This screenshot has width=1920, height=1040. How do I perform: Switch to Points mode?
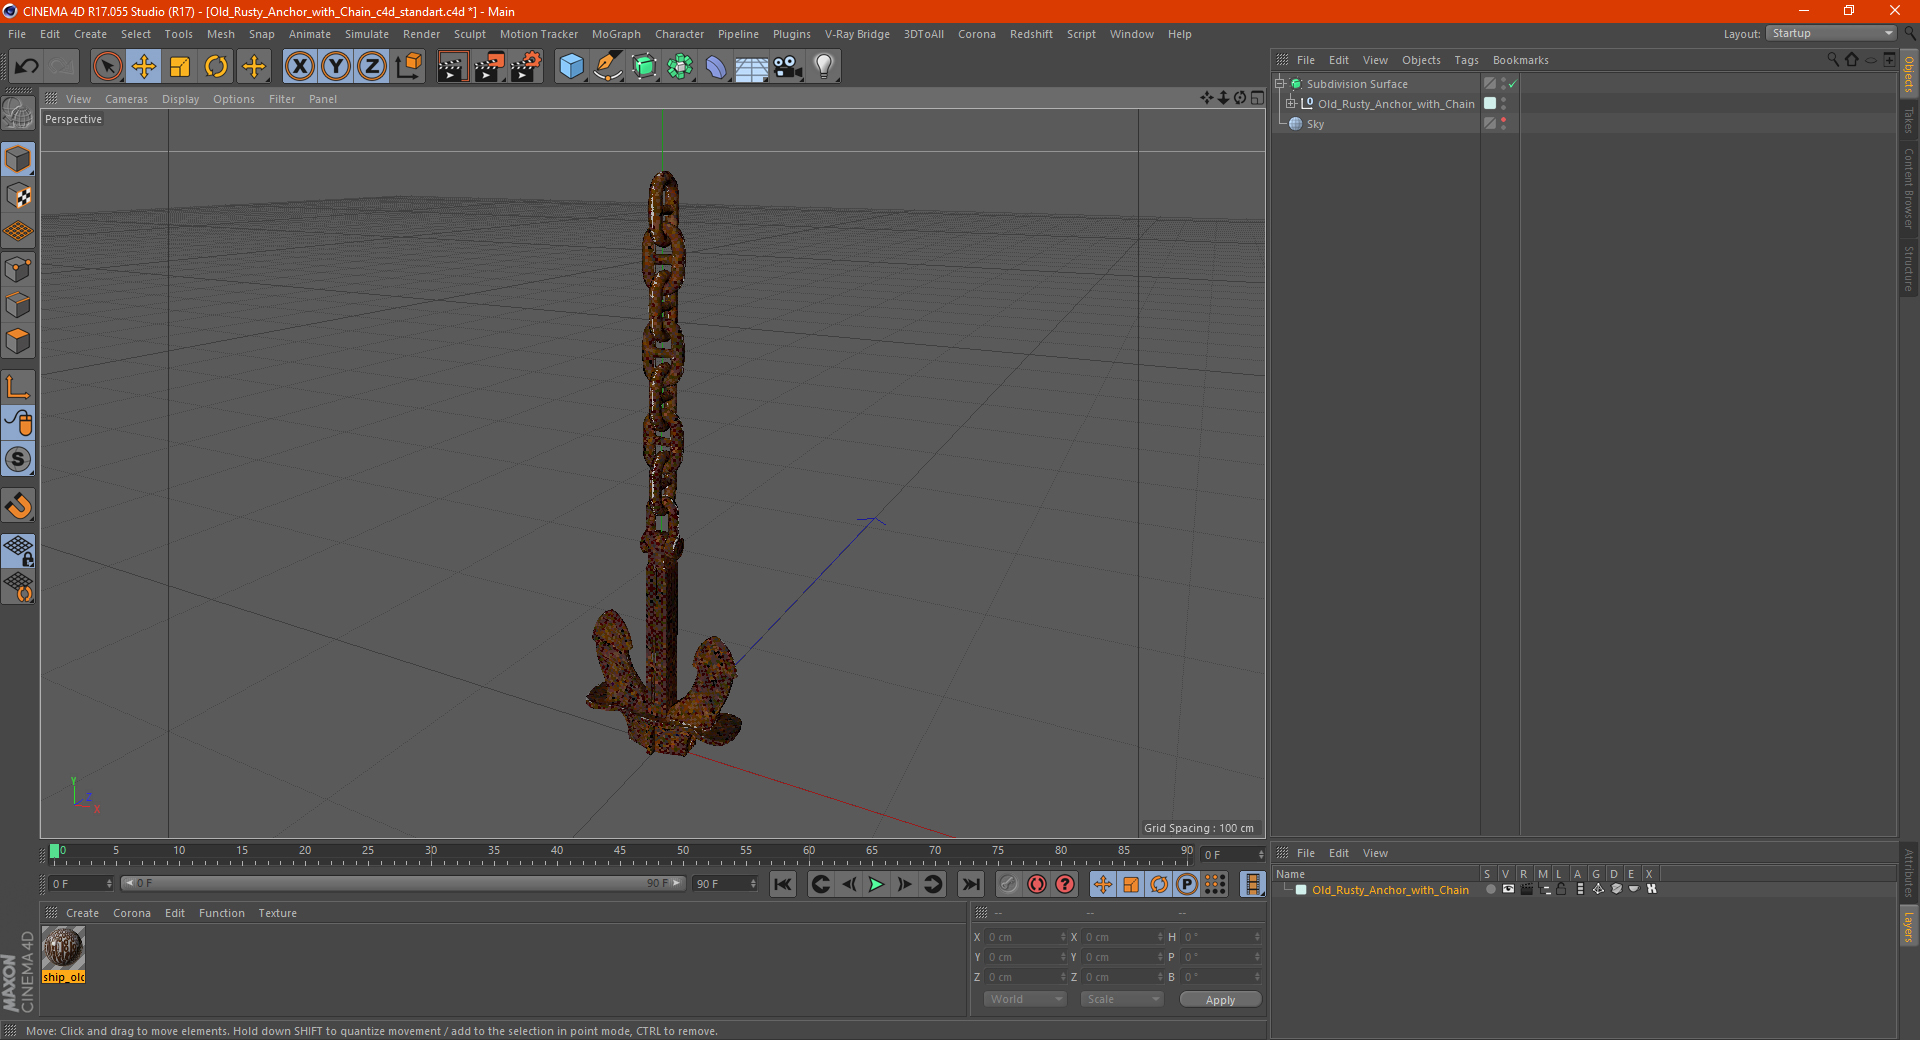click(18, 268)
